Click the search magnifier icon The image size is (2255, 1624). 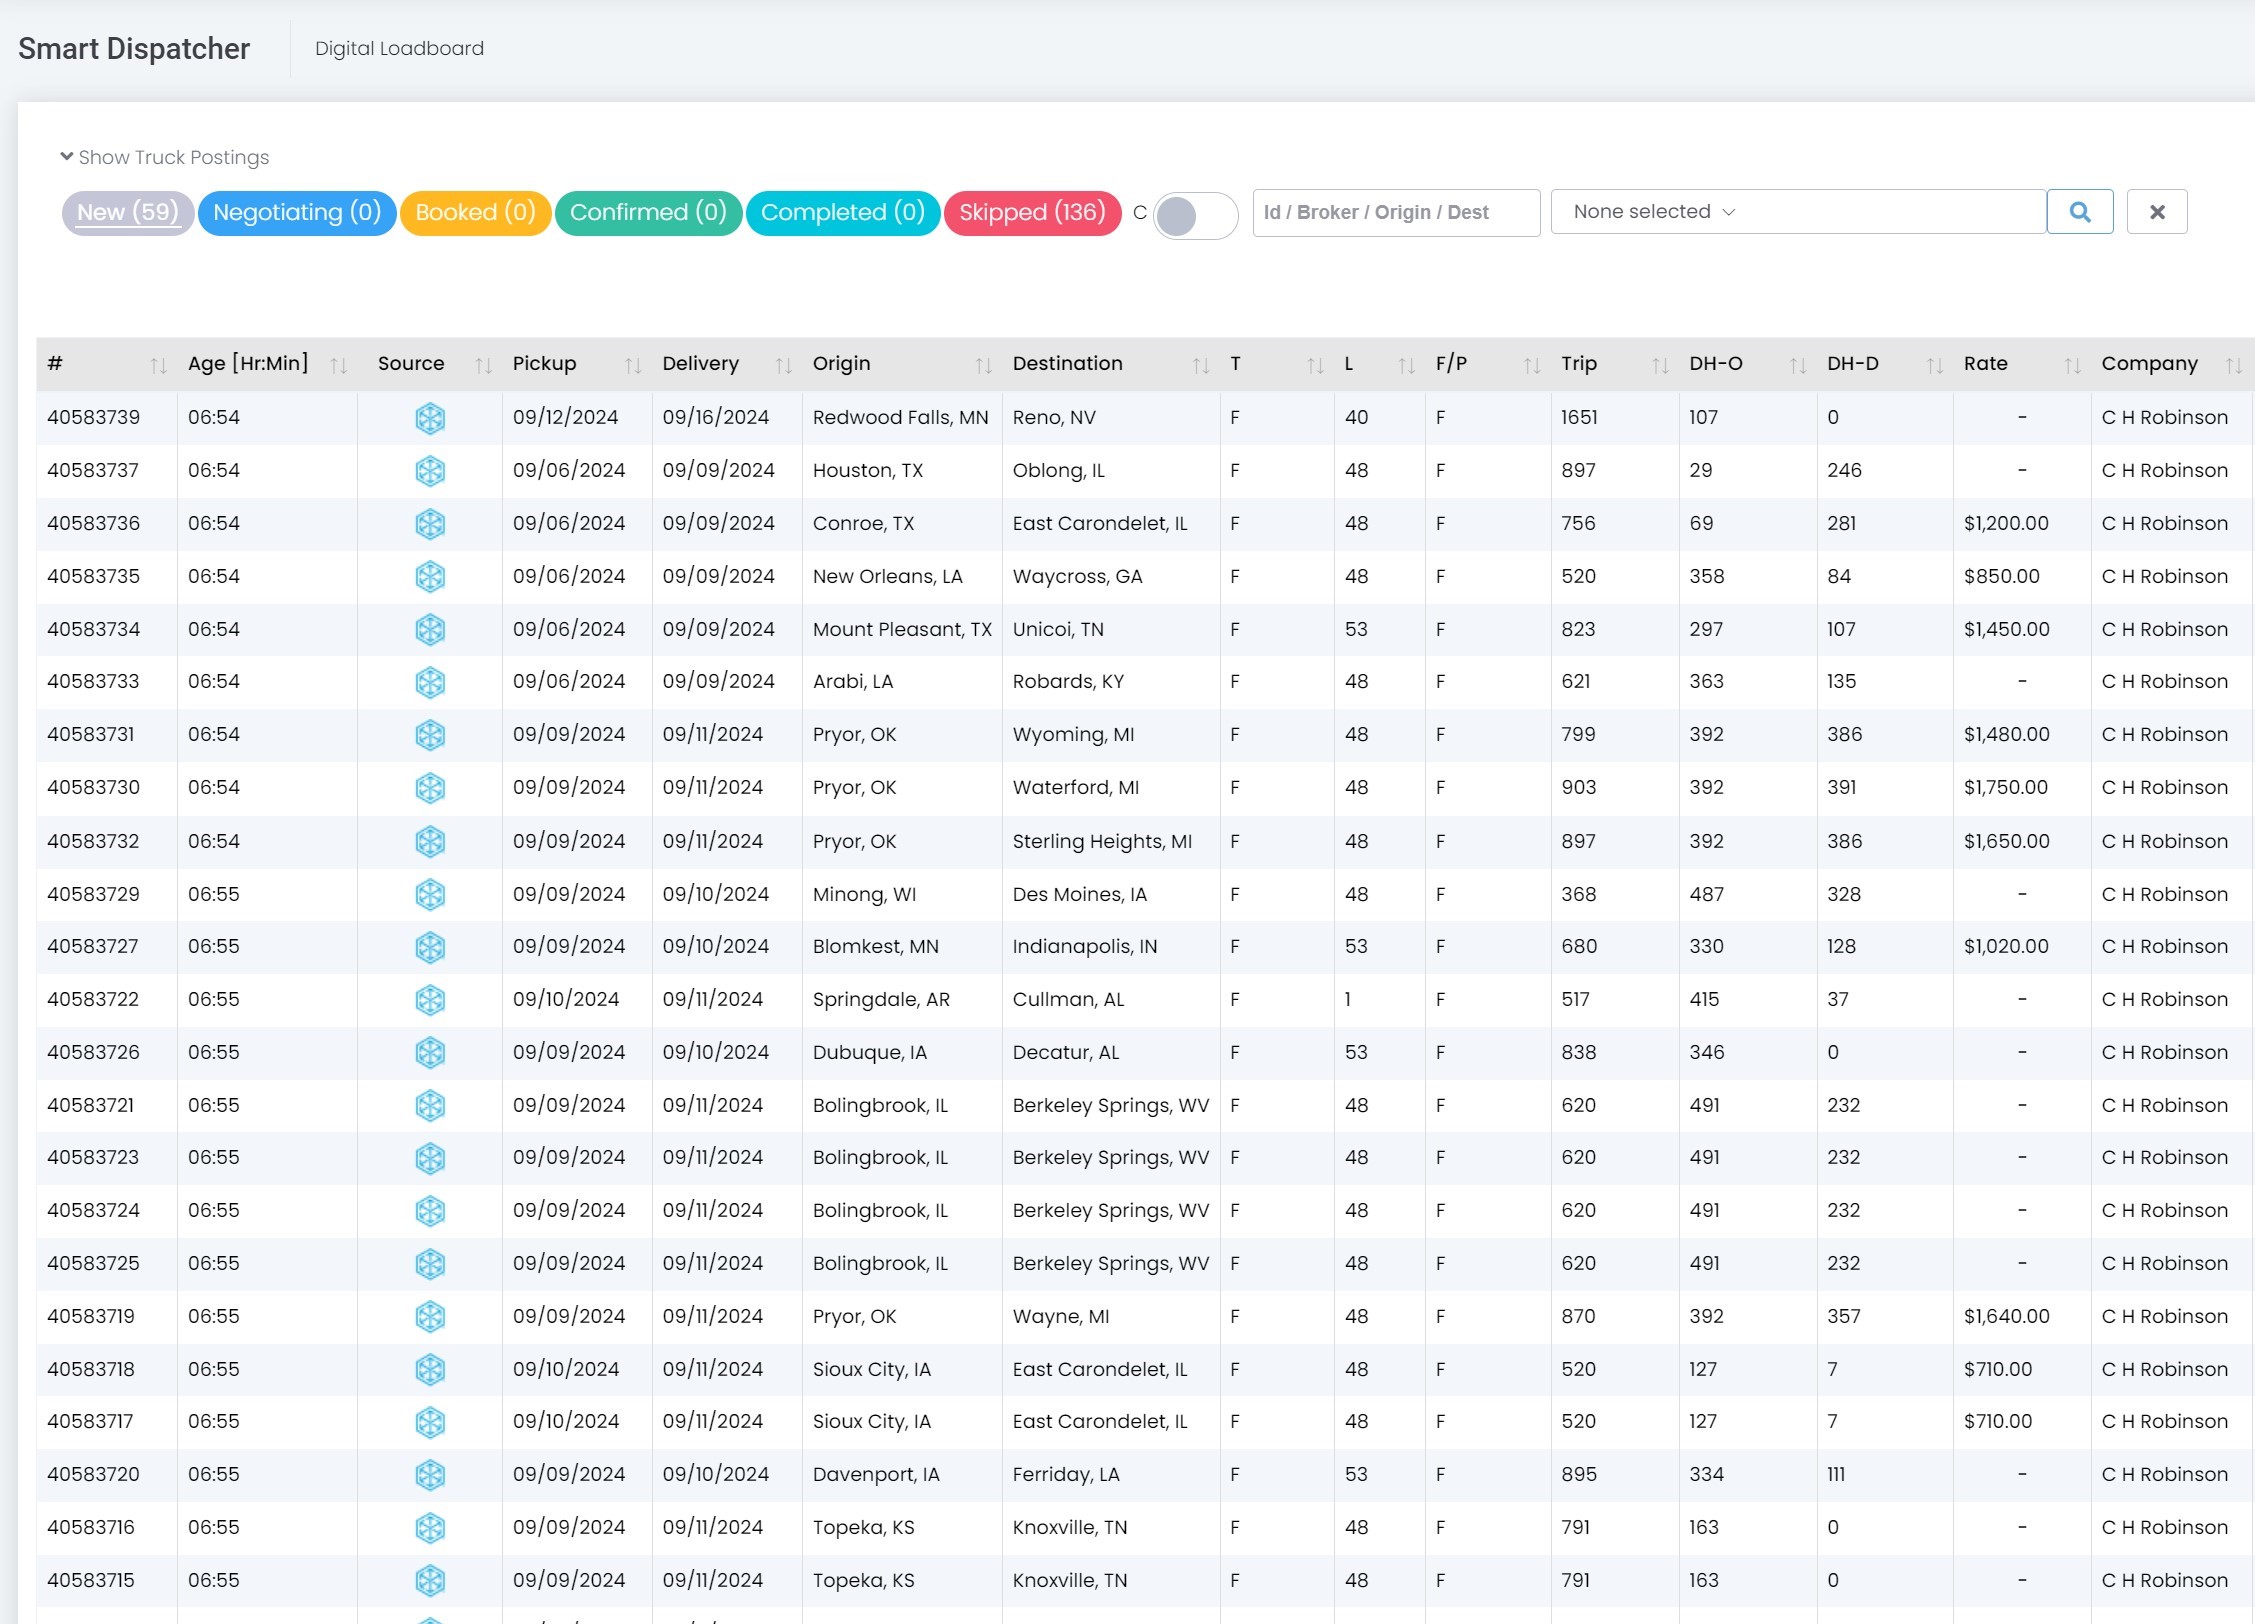point(2080,211)
